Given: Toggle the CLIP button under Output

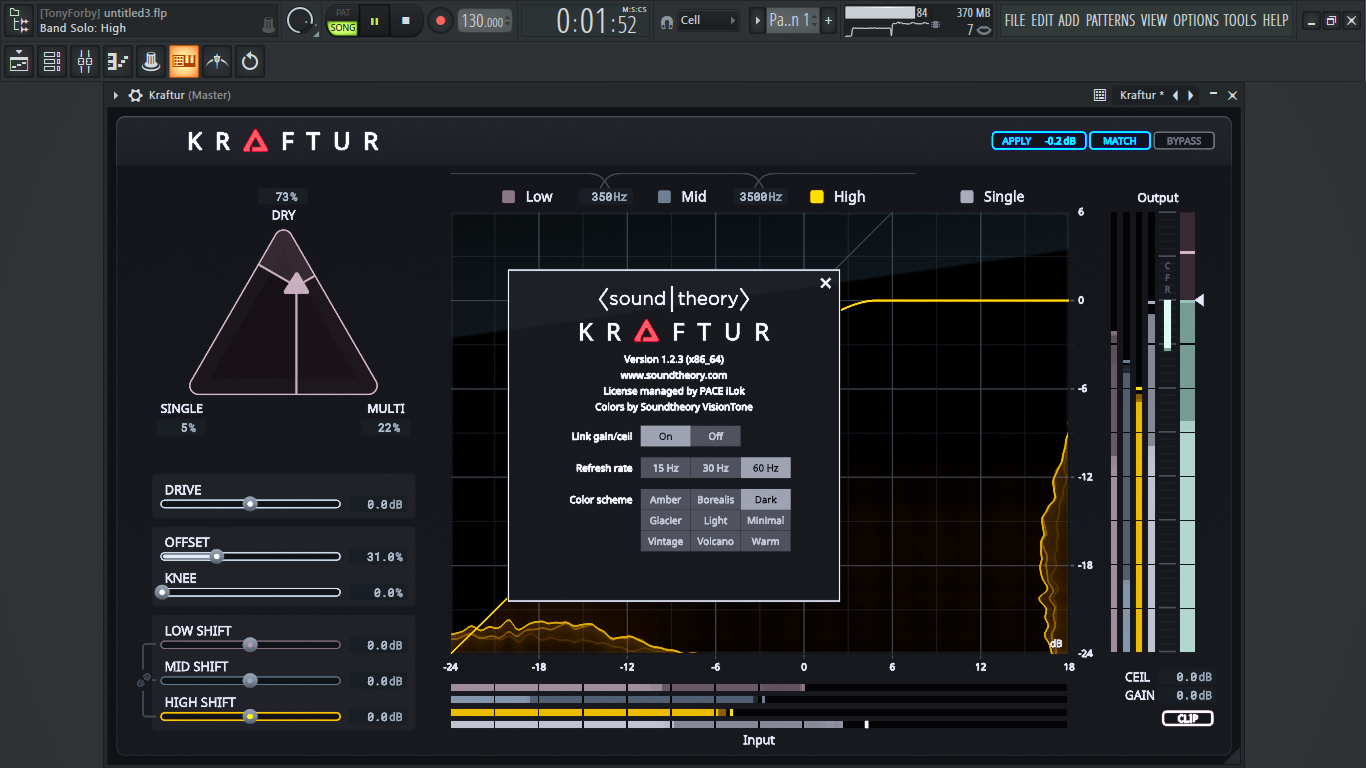Looking at the screenshot, I should (1187, 718).
